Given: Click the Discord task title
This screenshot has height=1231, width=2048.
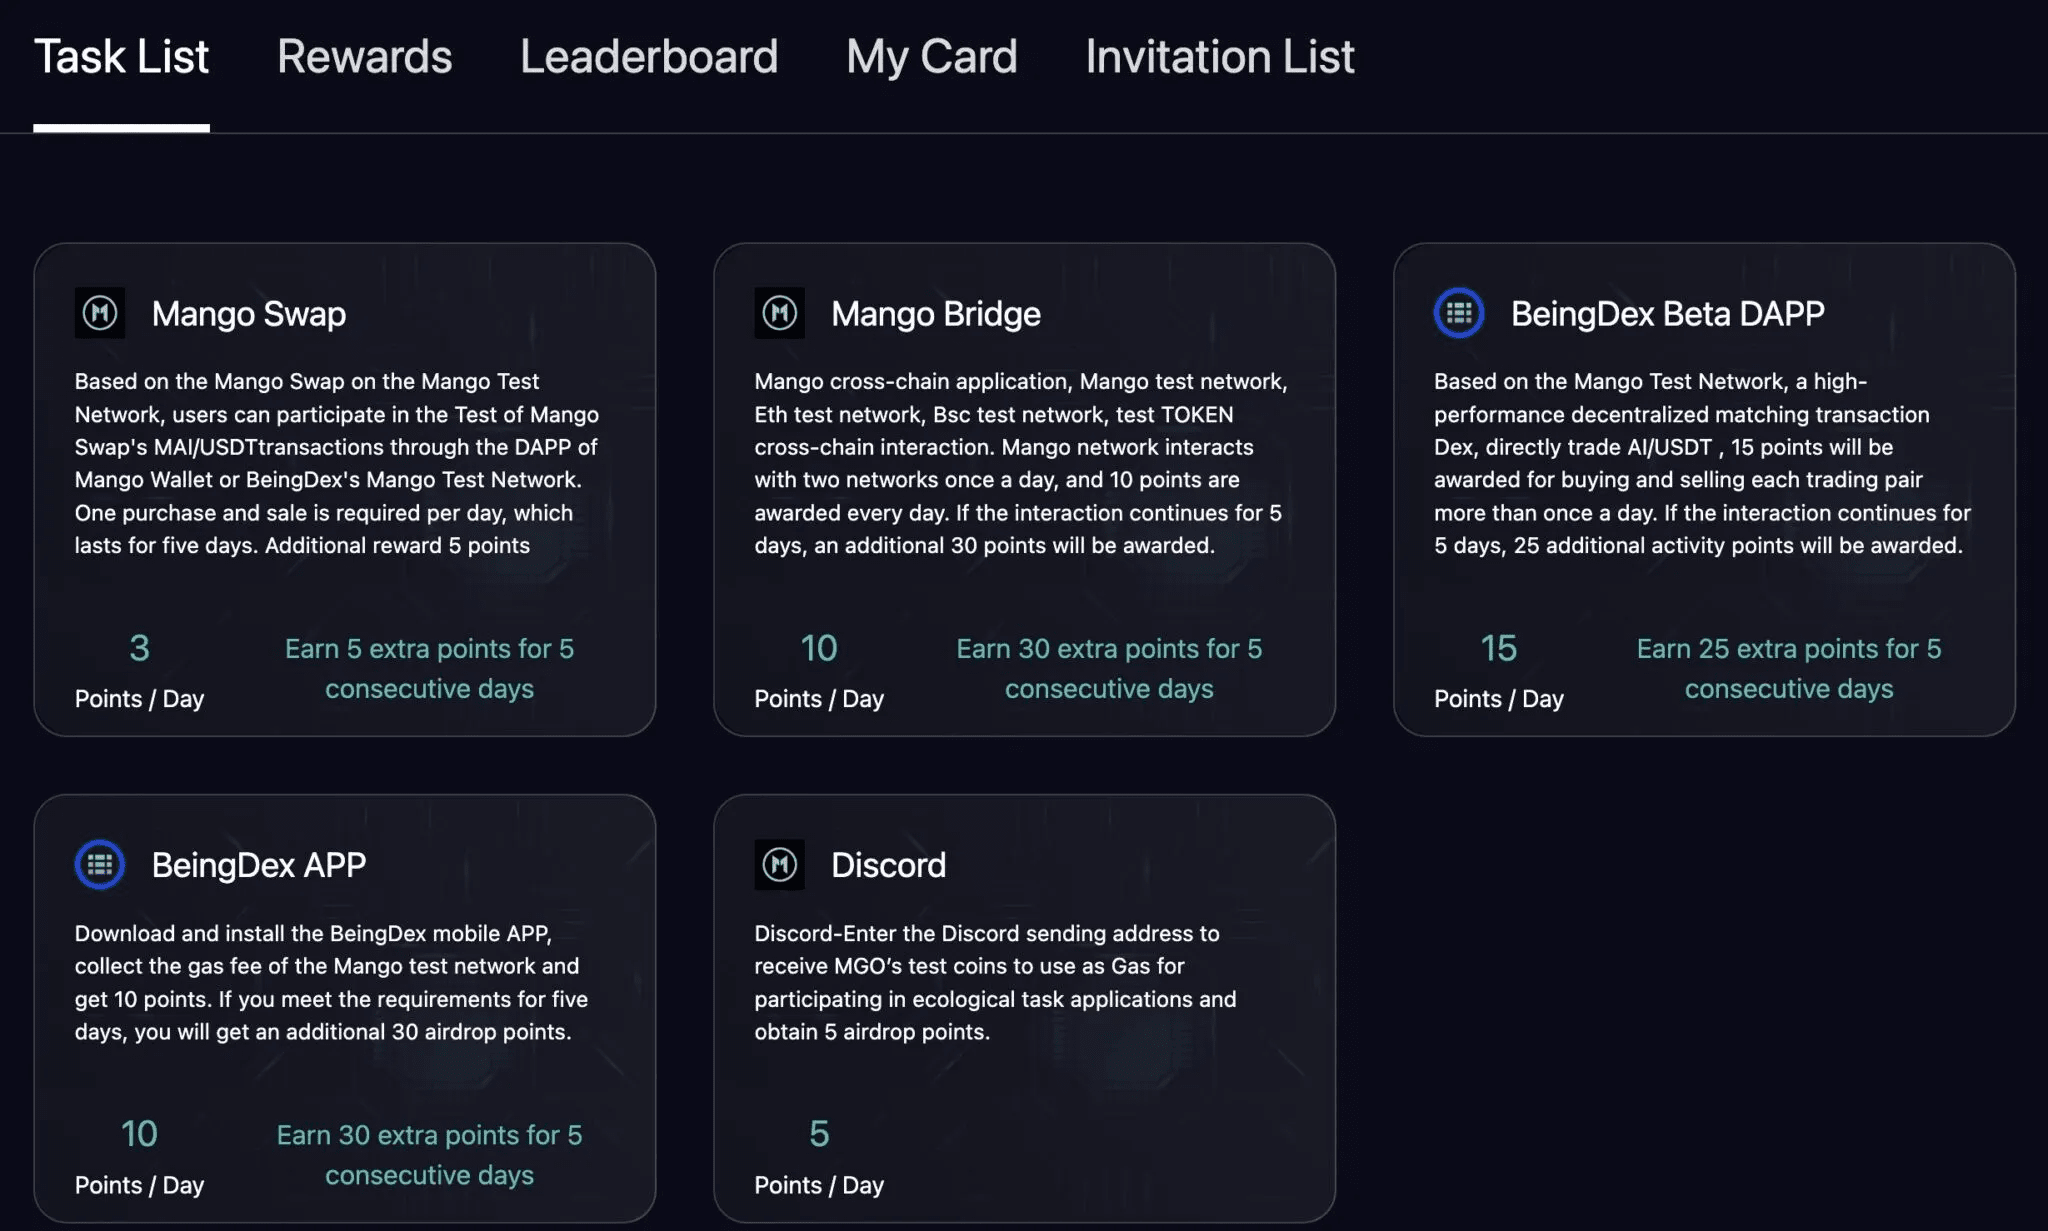Looking at the screenshot, I should pyautogui.click(x=888, y=865).
